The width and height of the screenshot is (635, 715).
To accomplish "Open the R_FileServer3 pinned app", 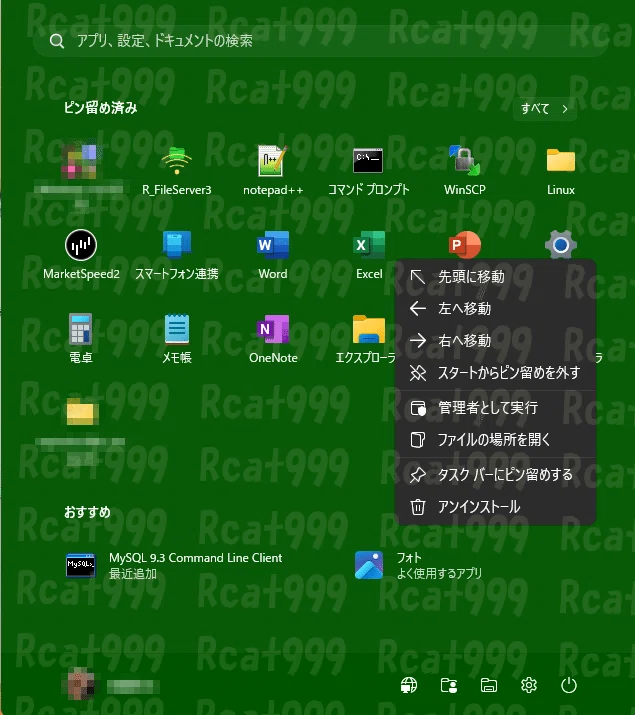I will click(177, 171).
